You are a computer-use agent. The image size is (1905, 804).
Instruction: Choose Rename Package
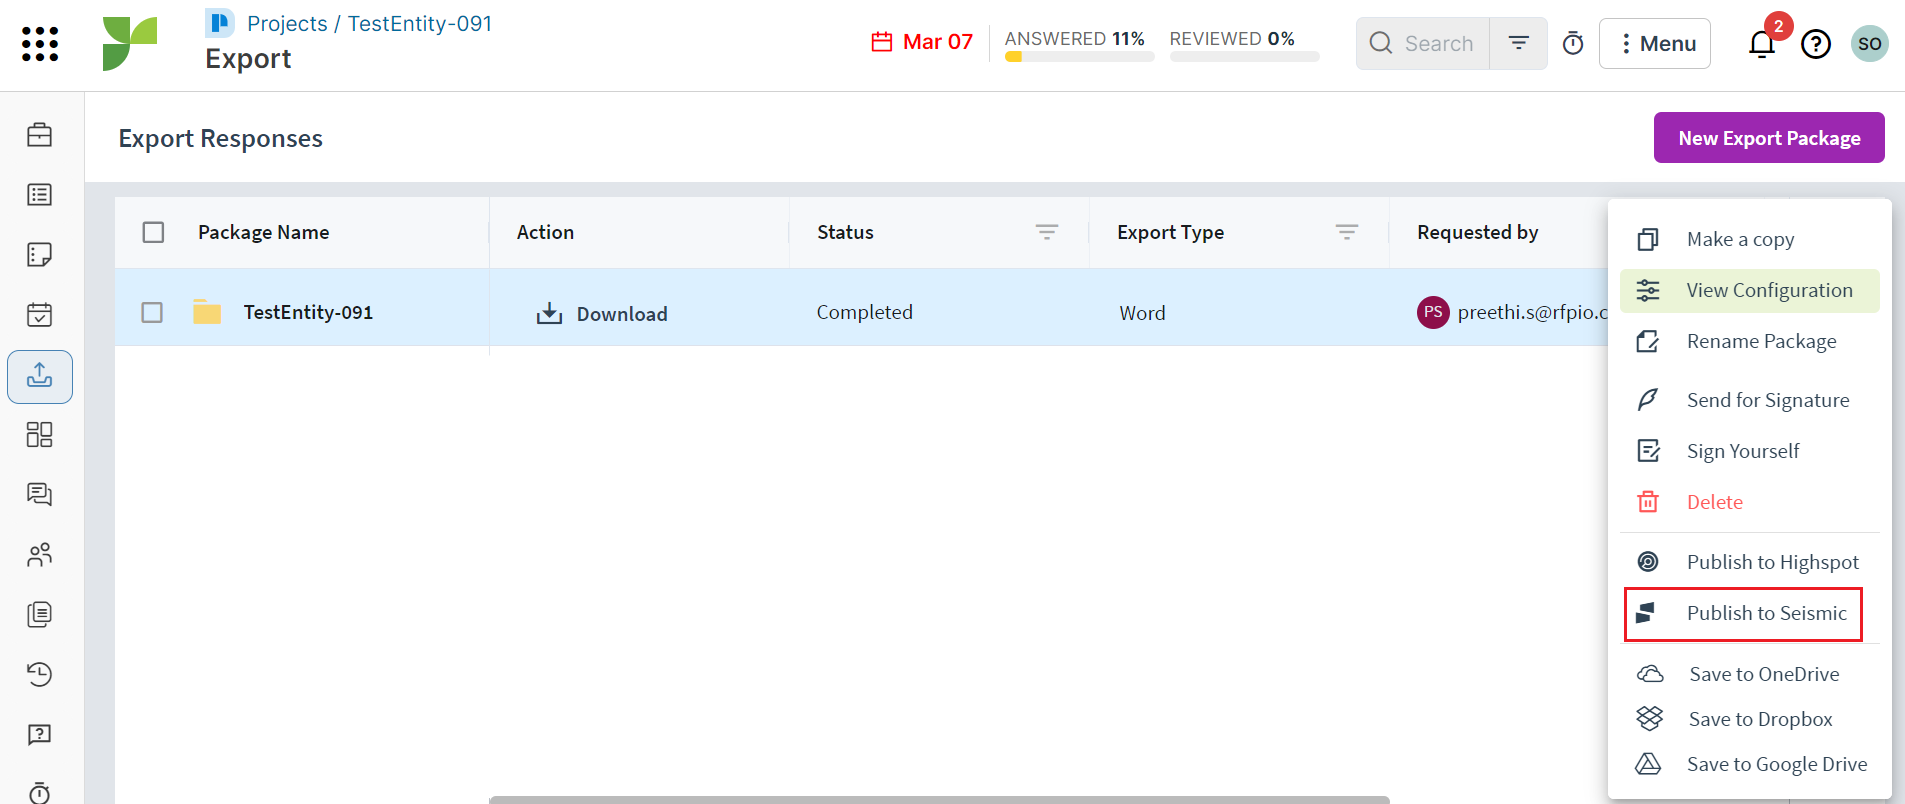point(1750,342)
